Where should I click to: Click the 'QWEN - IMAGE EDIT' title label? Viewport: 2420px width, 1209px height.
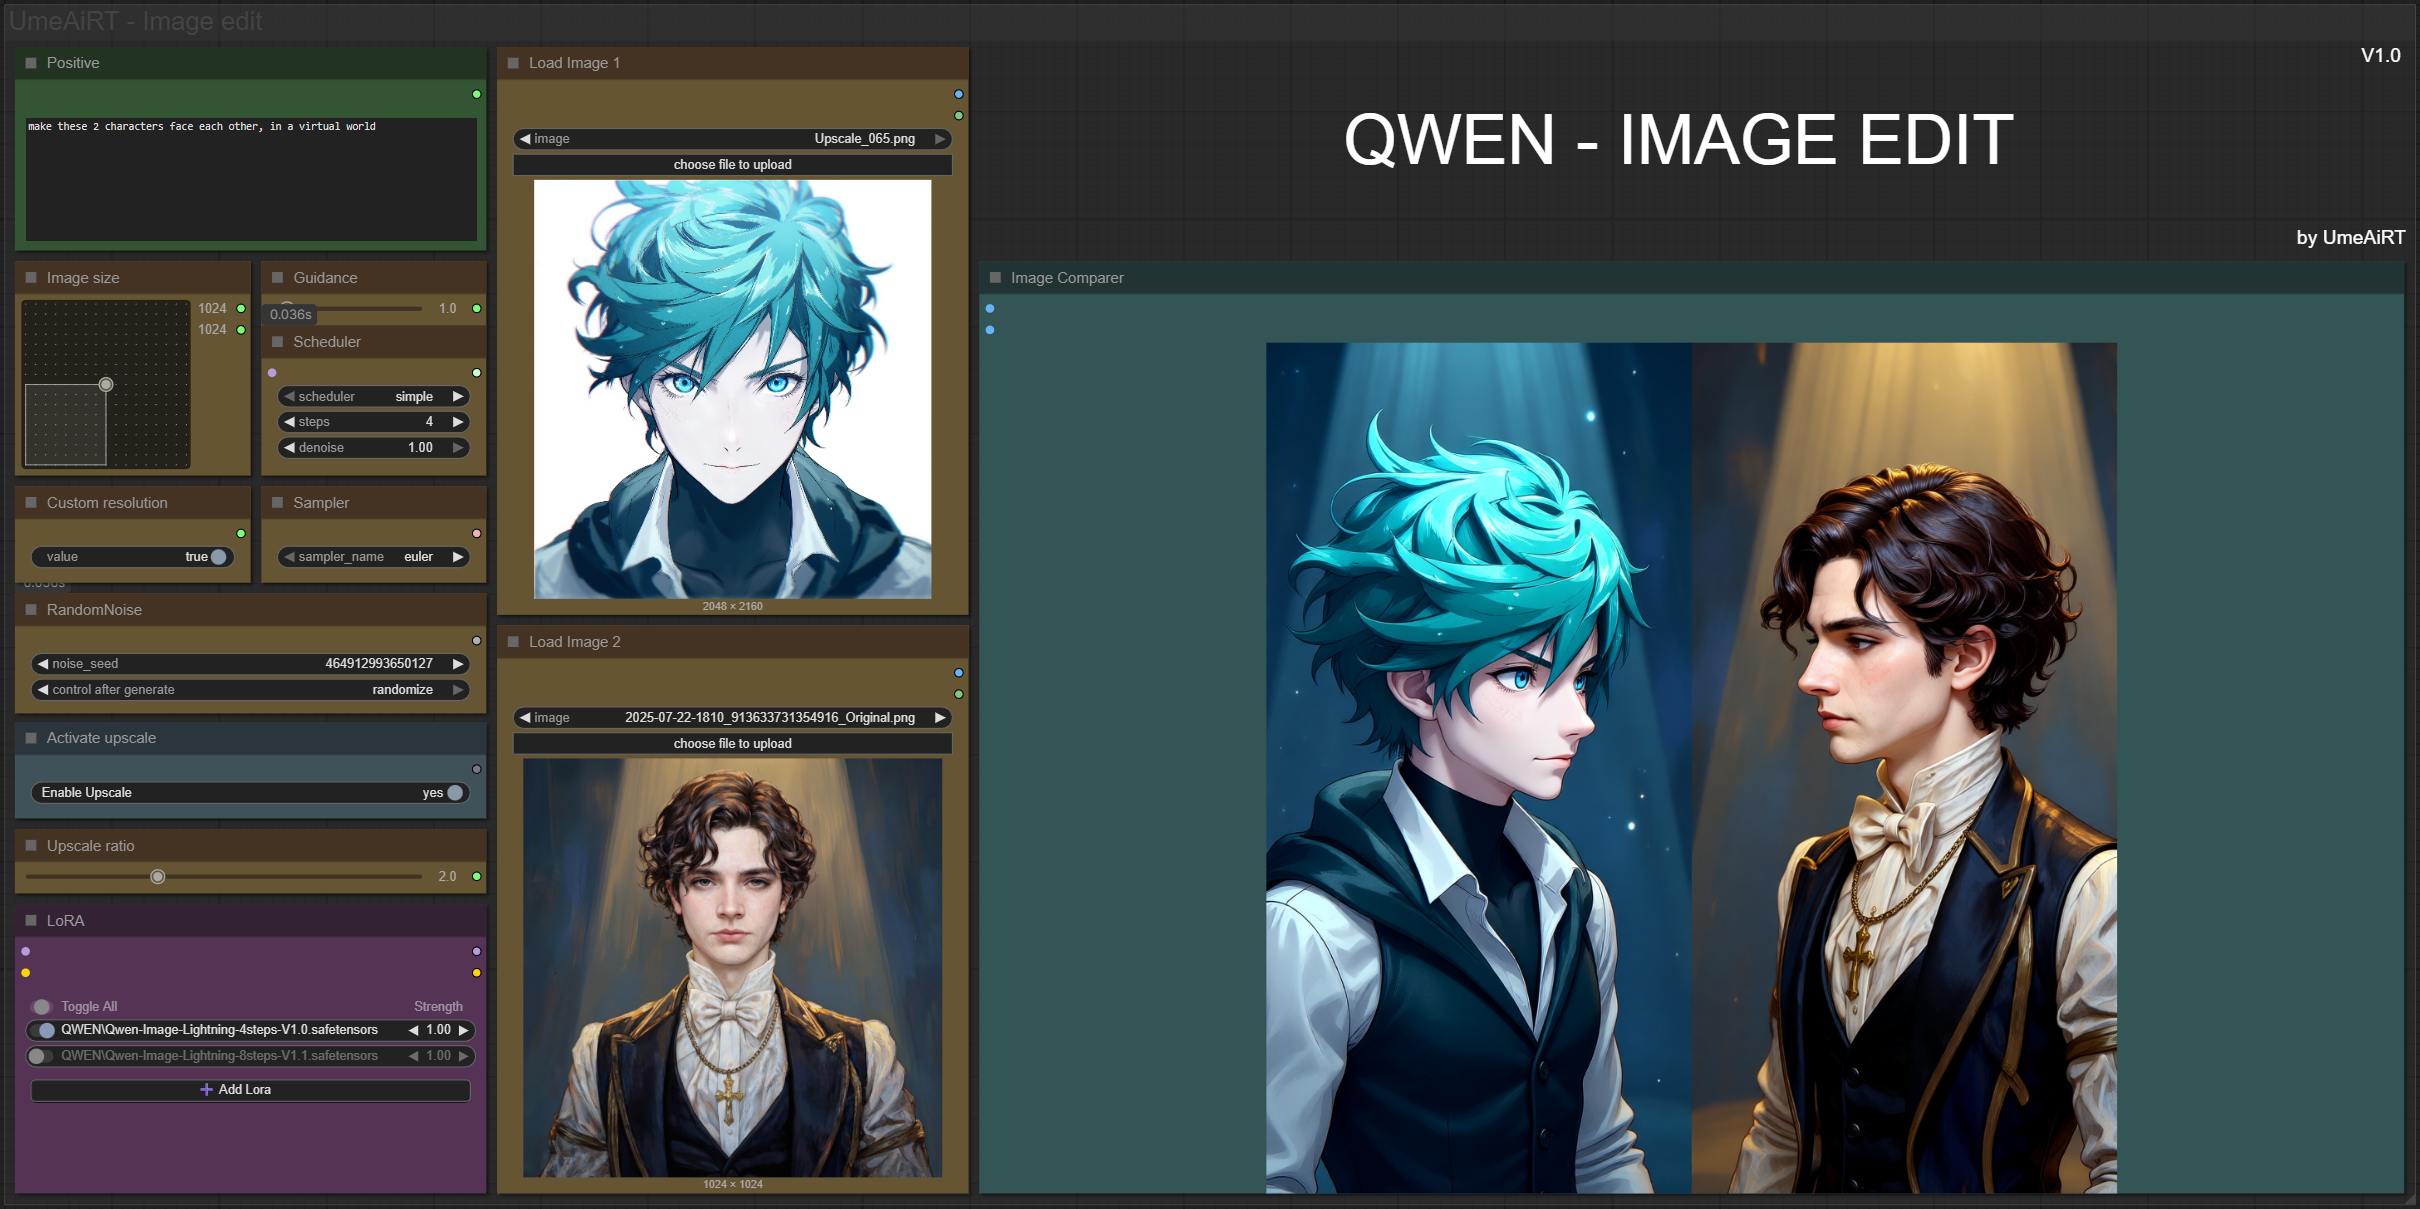click(x=1678, y=139)
